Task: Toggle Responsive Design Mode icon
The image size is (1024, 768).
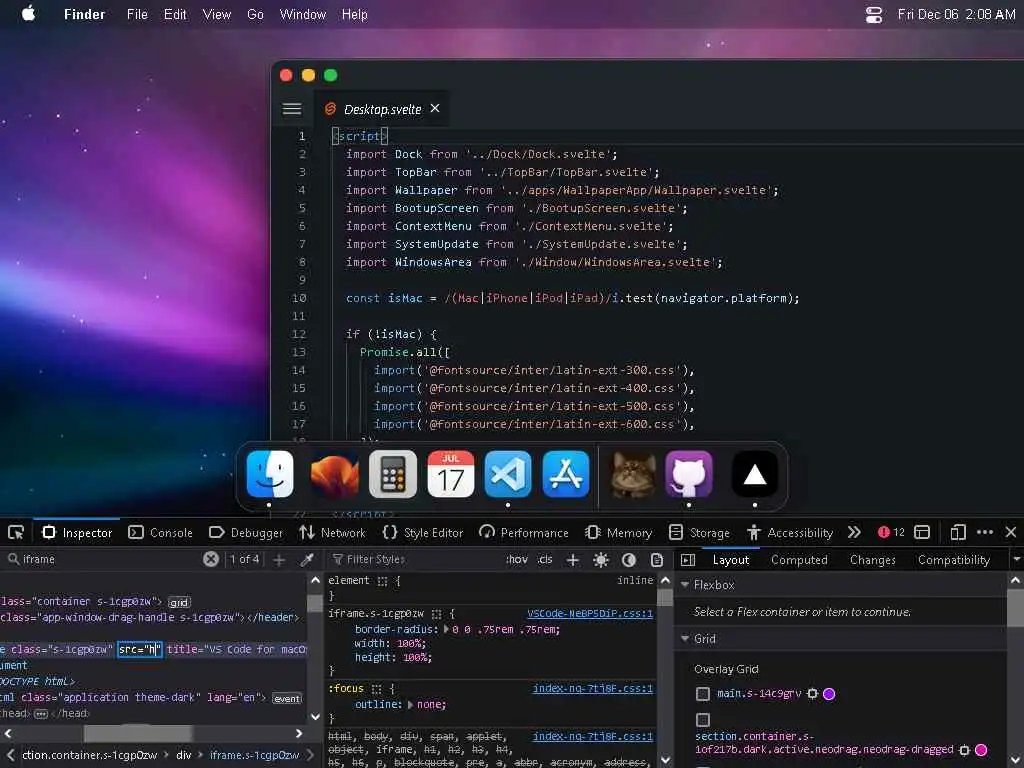Action: click(x=958, y=533)
